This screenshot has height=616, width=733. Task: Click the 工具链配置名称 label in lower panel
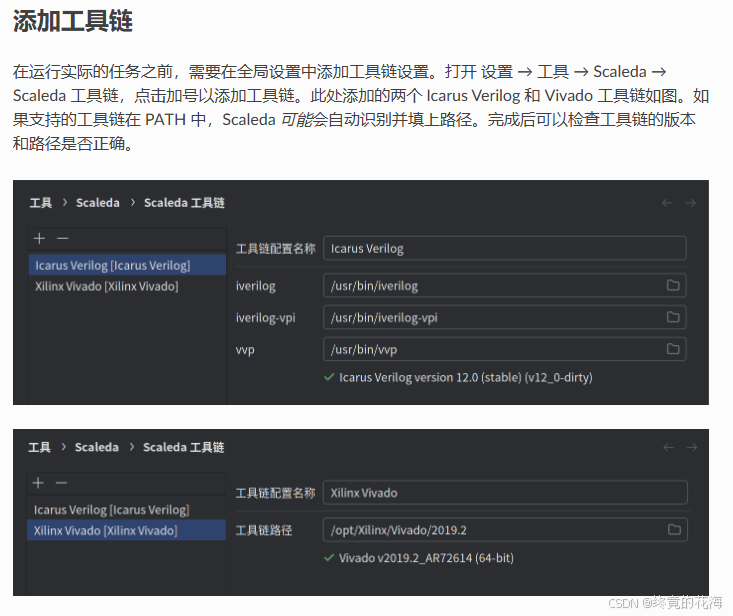[x=275, y=493]
